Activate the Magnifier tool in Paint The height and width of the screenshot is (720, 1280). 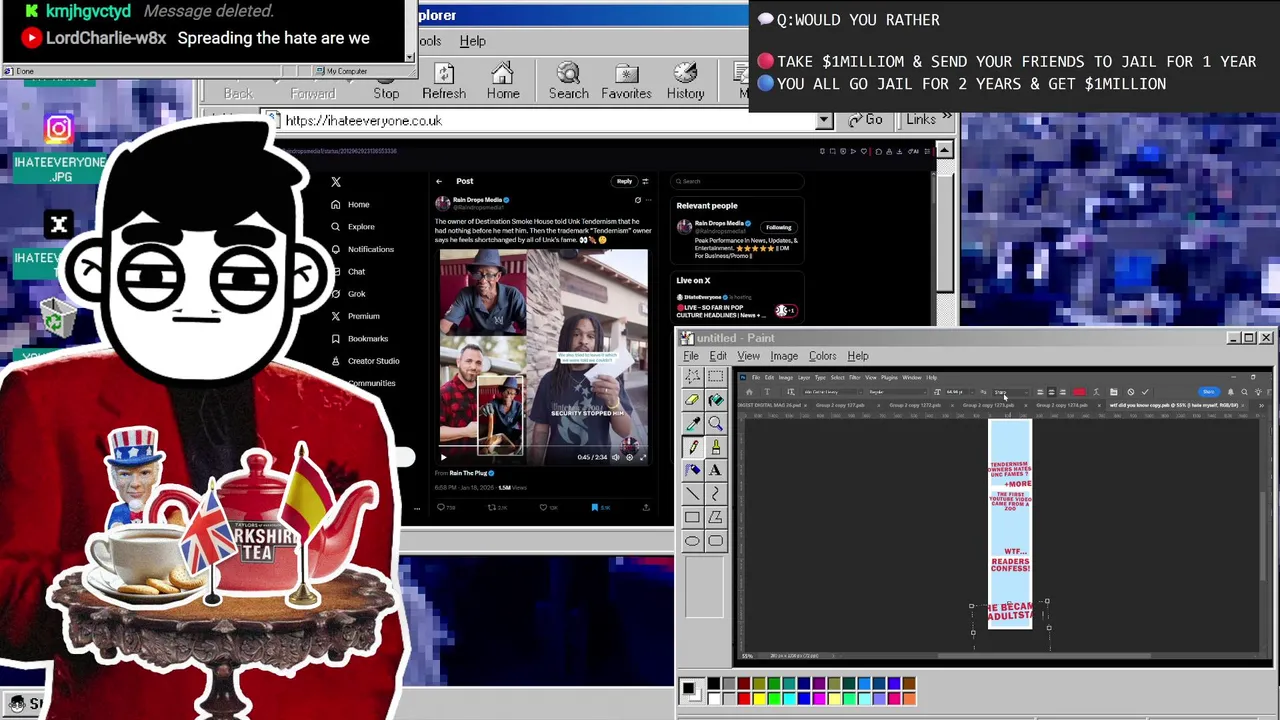click(x=716, y=423)
